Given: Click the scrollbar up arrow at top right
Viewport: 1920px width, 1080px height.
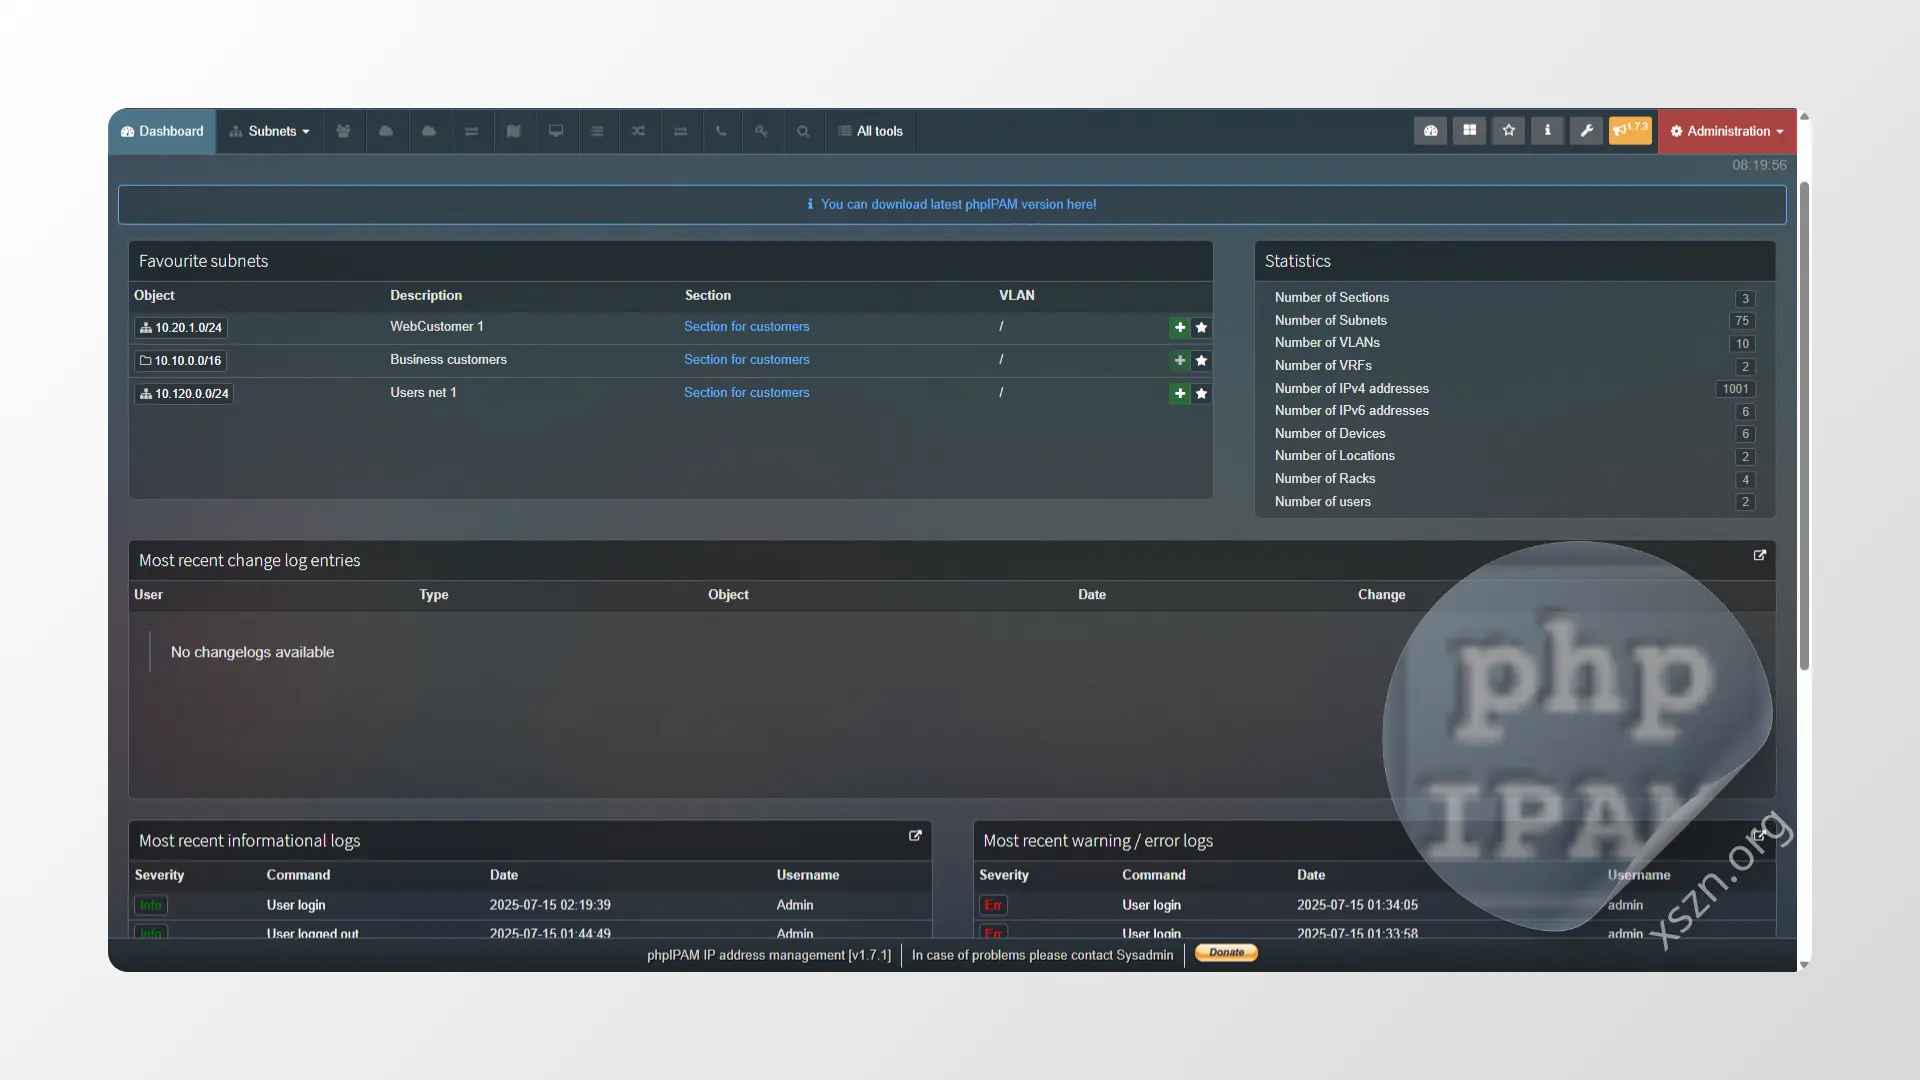Looking at the screenshot, I should tap(1804, 117).
